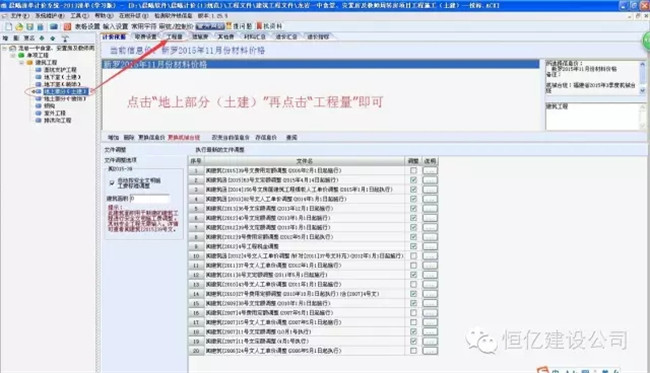This screenshot has width=650, height=373.
Task: Click the Save toolbar icon
Action: pos(30,27)
